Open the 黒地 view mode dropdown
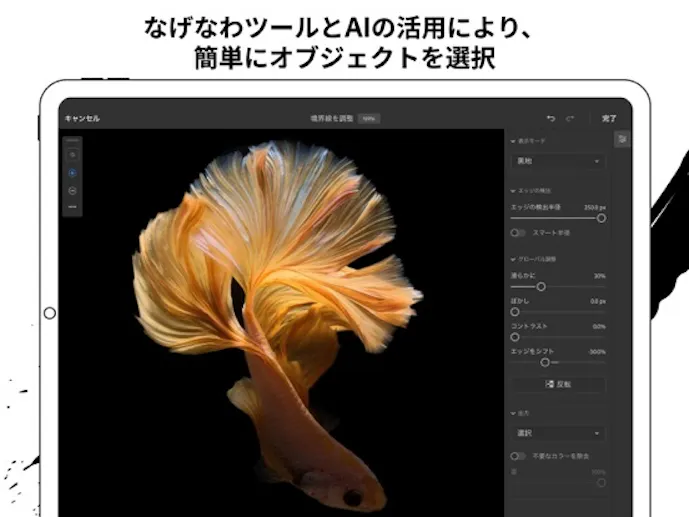The image size is (689, 517). click(x=558, y=161)
